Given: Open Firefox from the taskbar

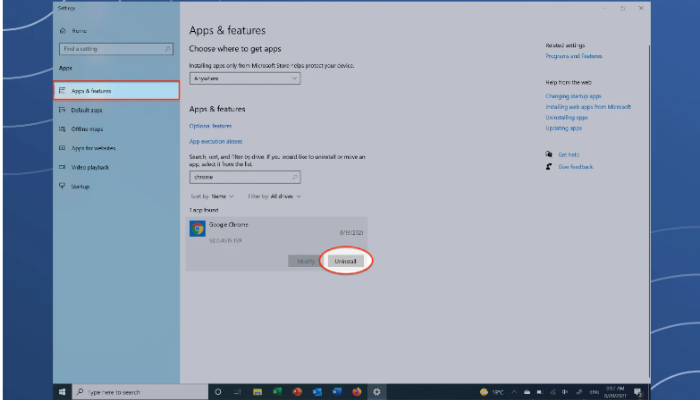Looking at the screenshot, I should [x=357, y=392].
